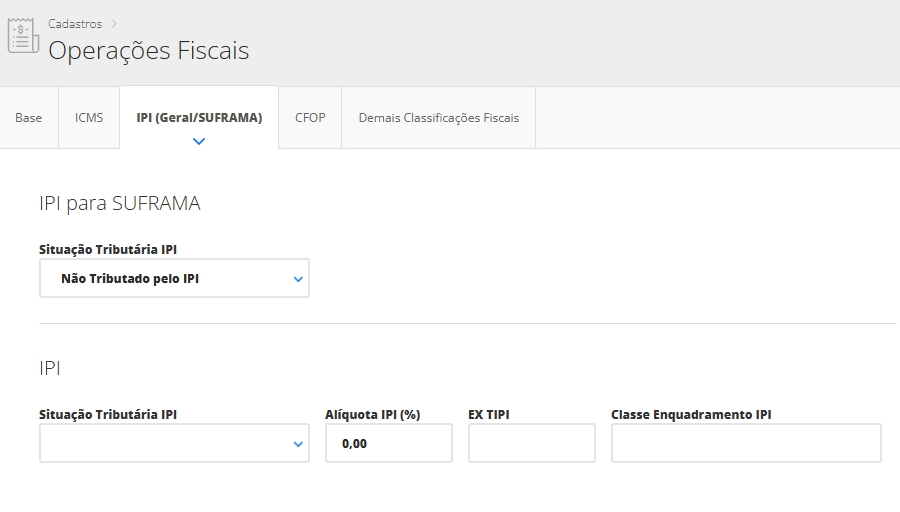Focus the Alíquota IPI (%) field
Screen dimensions: 900x512
coord(388,443)
